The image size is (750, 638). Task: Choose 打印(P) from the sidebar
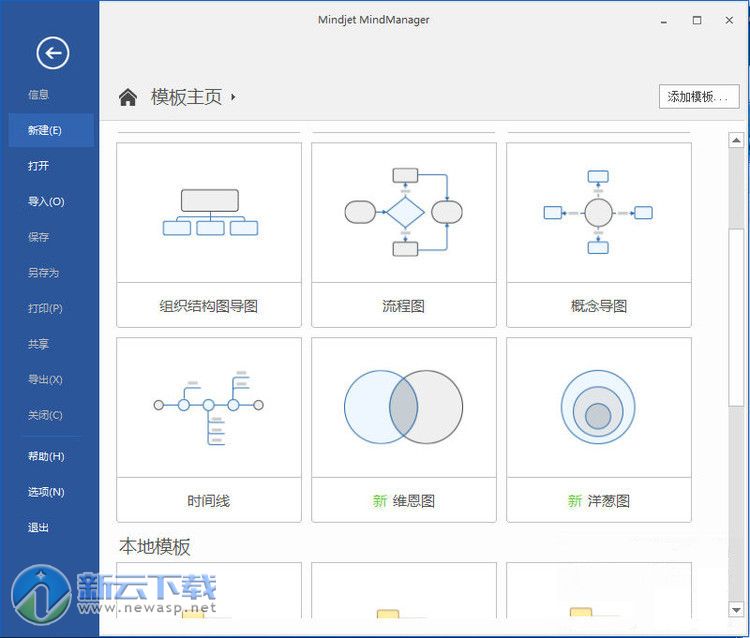pyautogui.click(x=45, y=308)
